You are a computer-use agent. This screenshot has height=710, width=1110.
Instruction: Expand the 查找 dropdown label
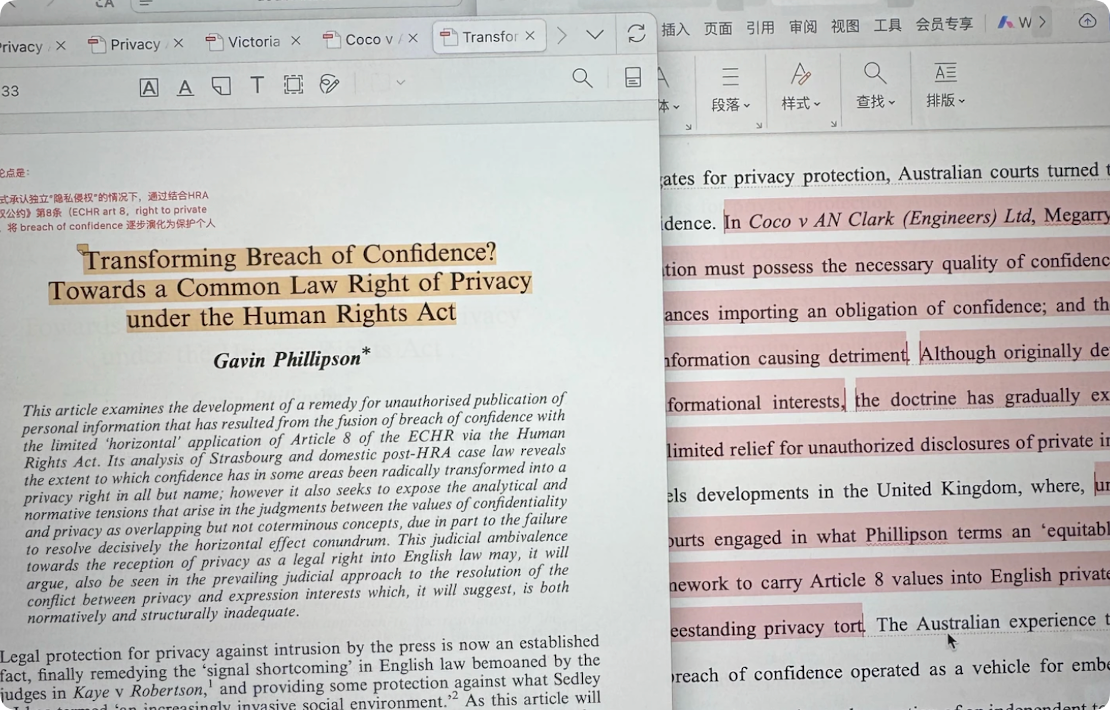876,102
